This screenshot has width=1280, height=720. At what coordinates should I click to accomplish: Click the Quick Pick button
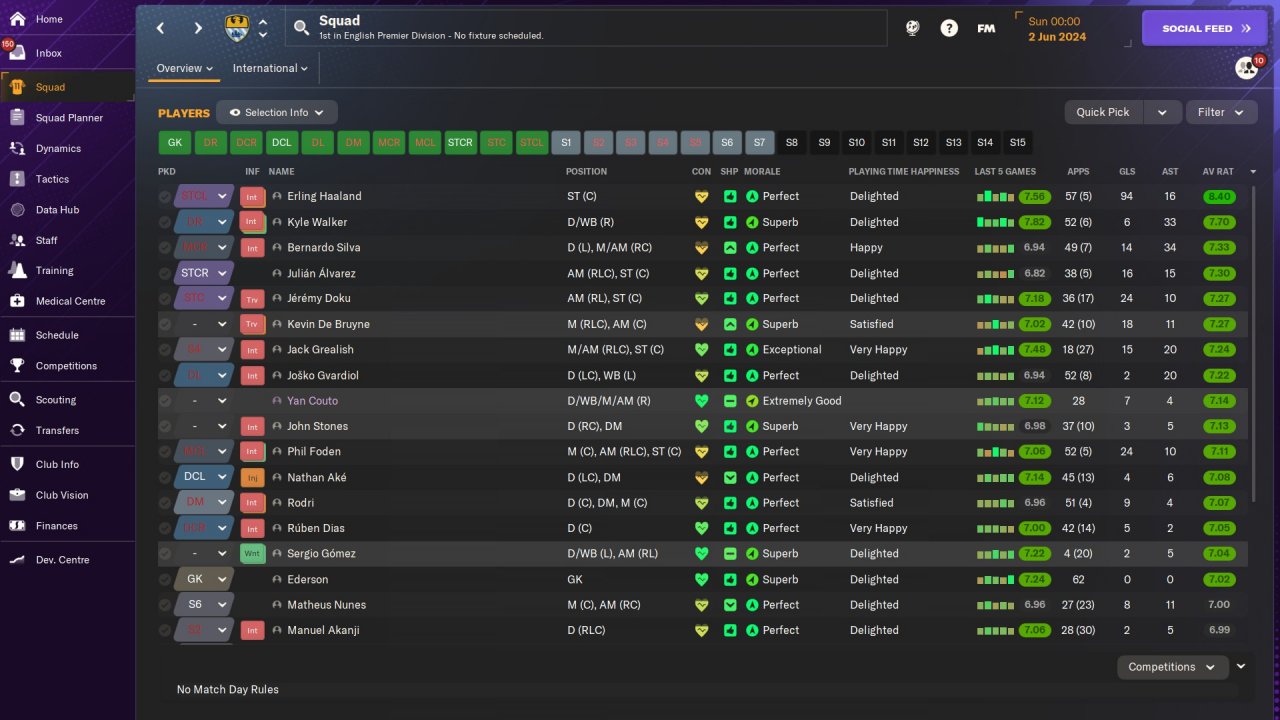click(1104, 113)
